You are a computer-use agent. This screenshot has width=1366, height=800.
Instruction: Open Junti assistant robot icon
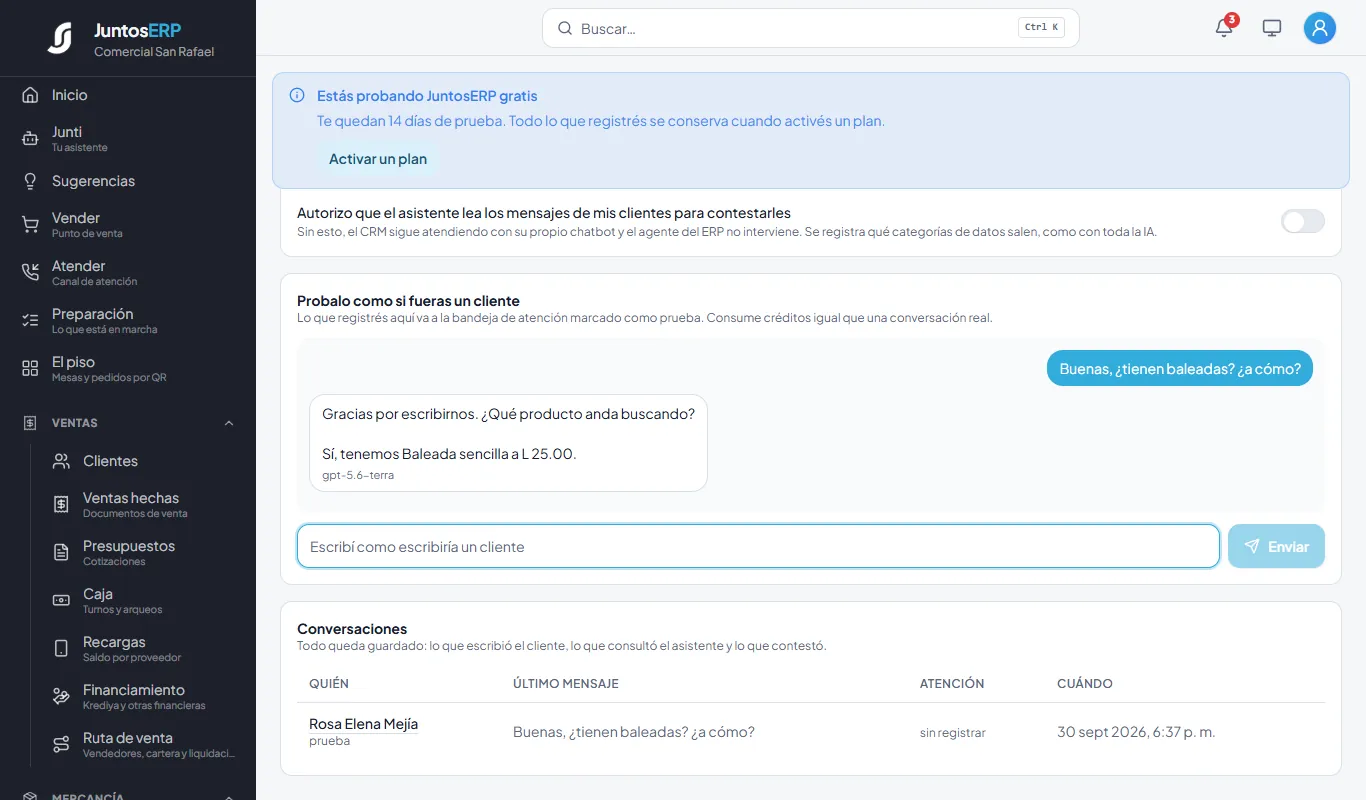pos(30,139)
